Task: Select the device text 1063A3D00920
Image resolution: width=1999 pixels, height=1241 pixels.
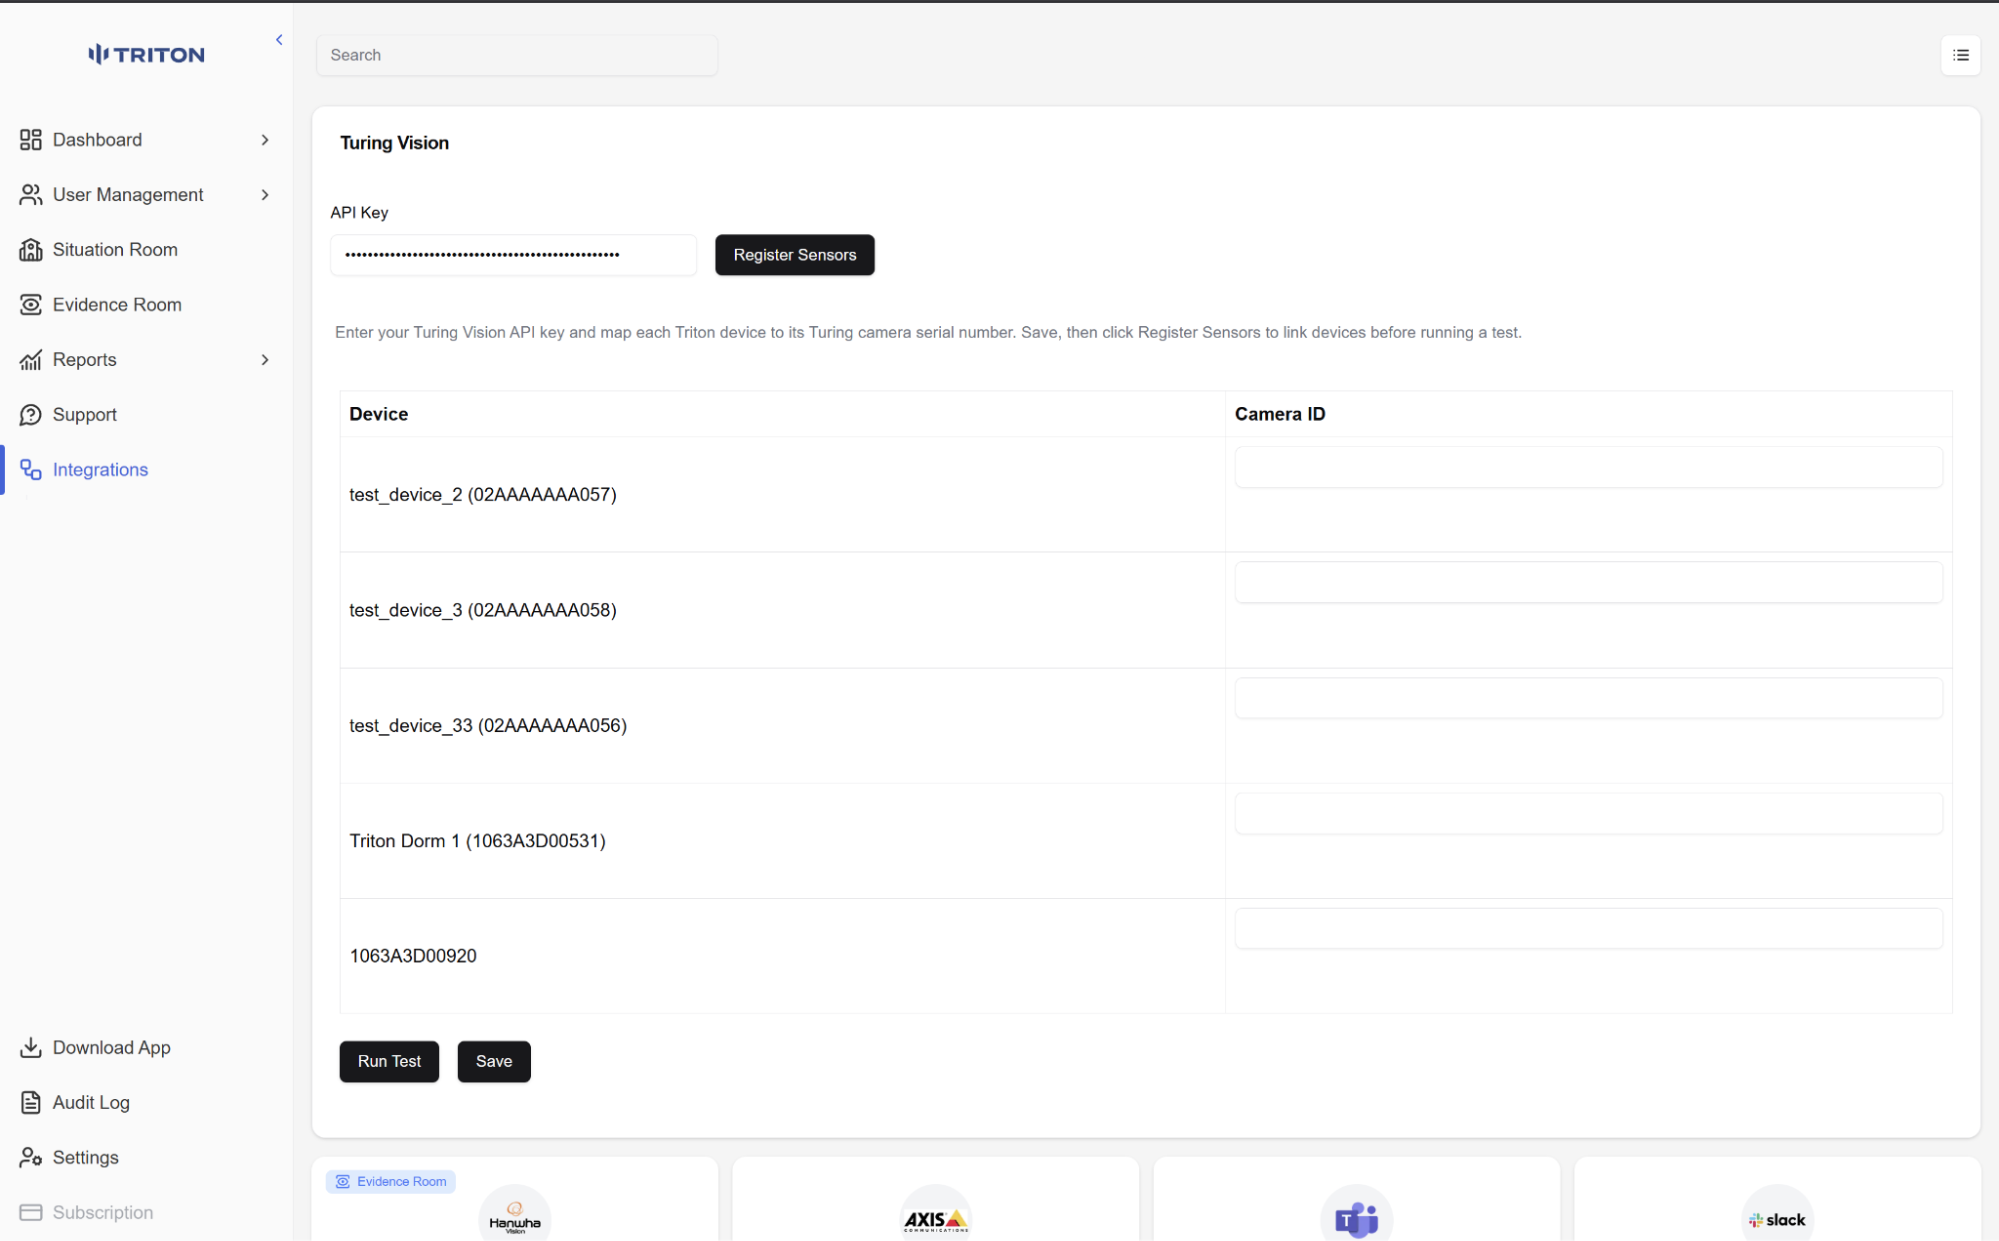Action: (413, 956)
